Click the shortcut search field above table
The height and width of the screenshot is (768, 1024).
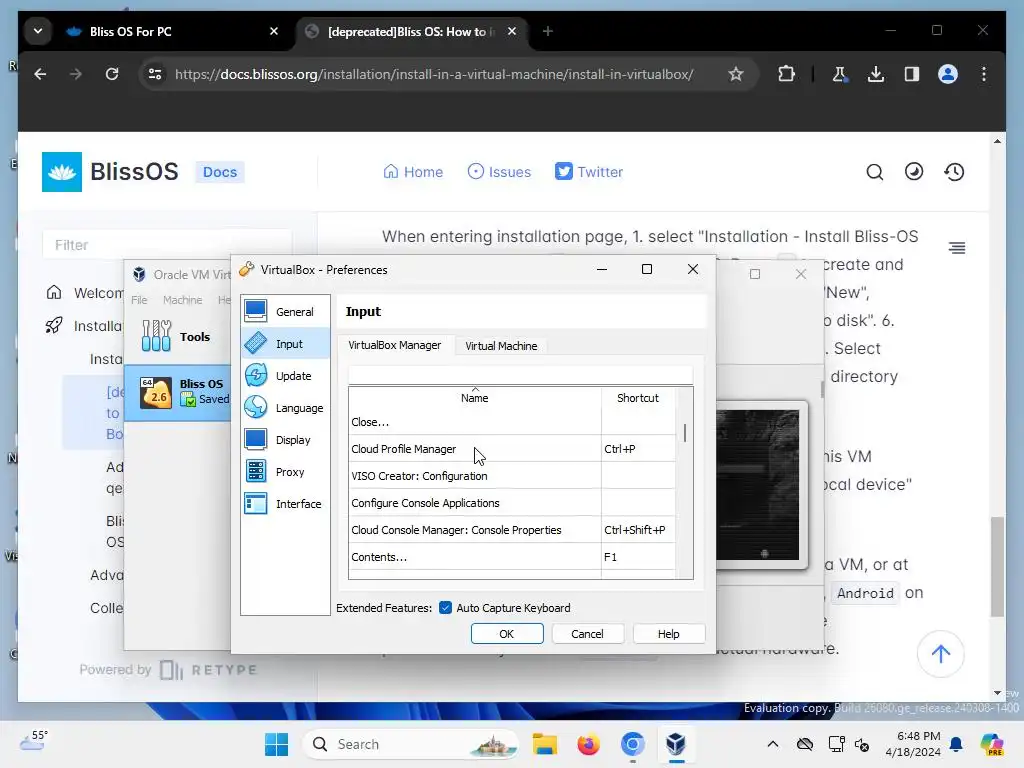[x=520, y=375]
